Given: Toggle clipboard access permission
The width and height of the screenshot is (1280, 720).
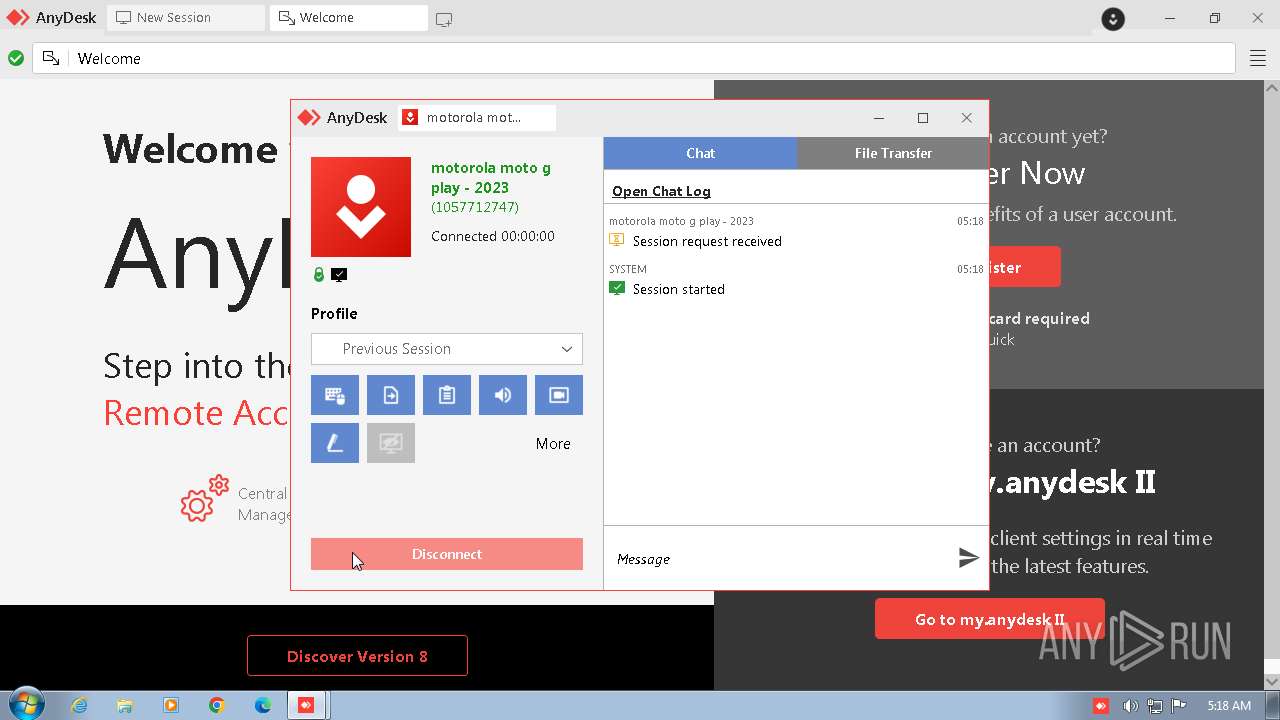Looking at the screenshot, I should pyautogui.click(x=447, y=395).
